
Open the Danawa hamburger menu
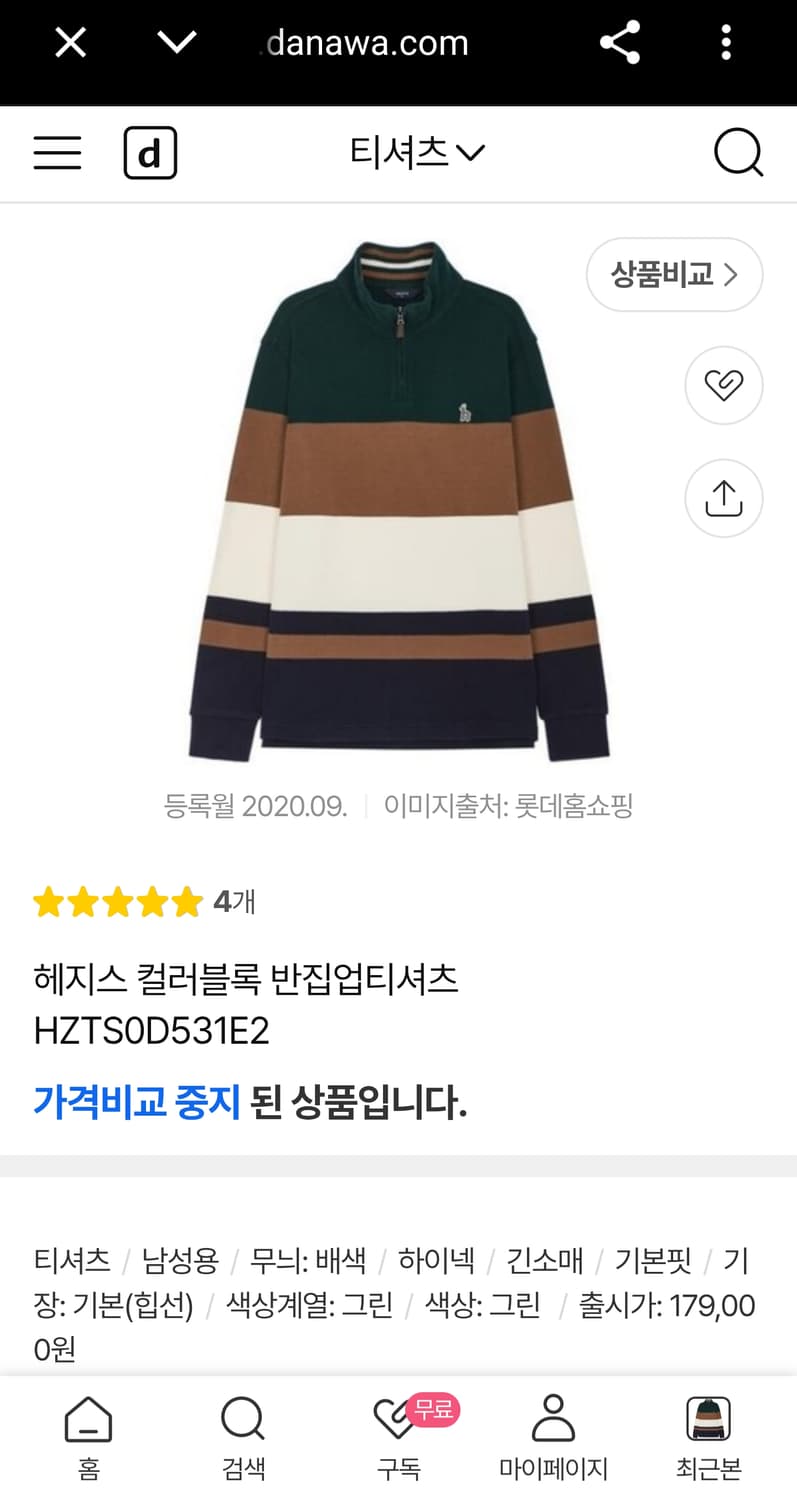point(57,152)
